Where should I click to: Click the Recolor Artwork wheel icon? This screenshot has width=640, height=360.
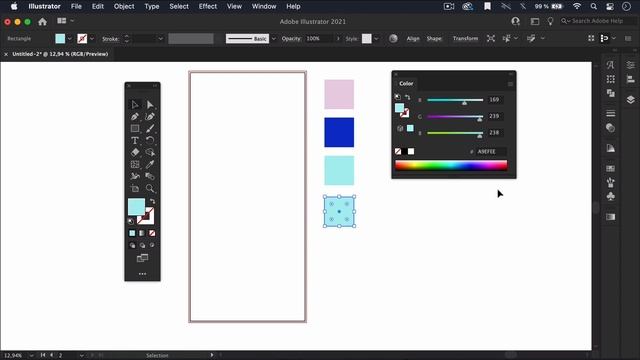pos(393,38)
